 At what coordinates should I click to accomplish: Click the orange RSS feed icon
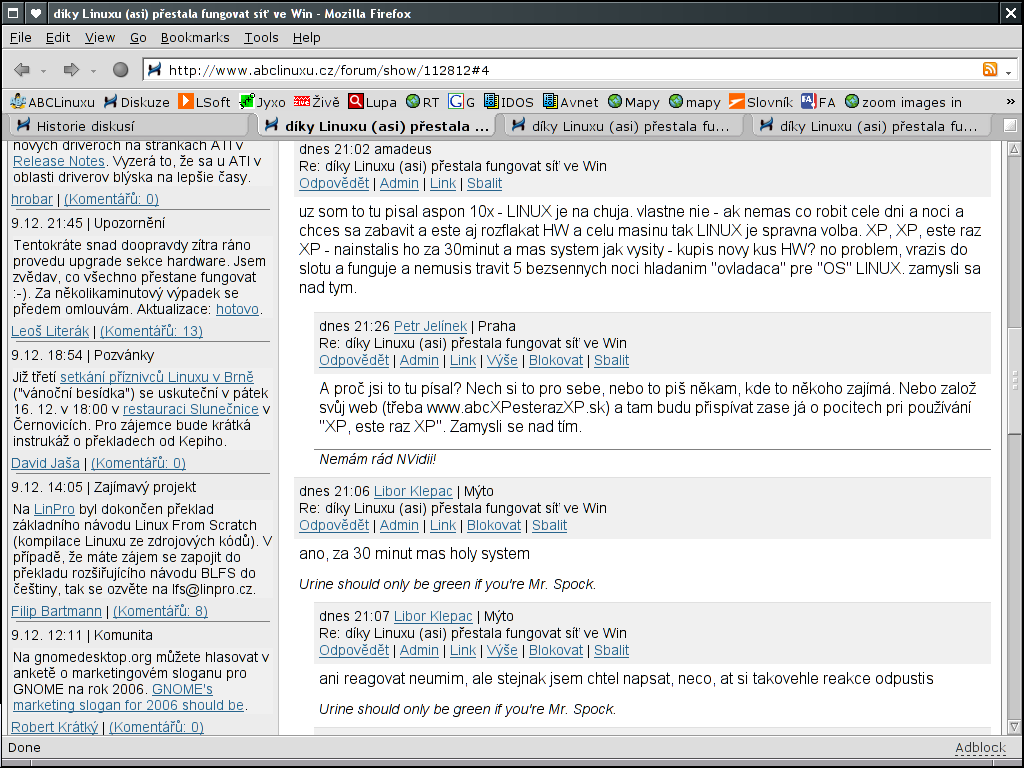990,70
